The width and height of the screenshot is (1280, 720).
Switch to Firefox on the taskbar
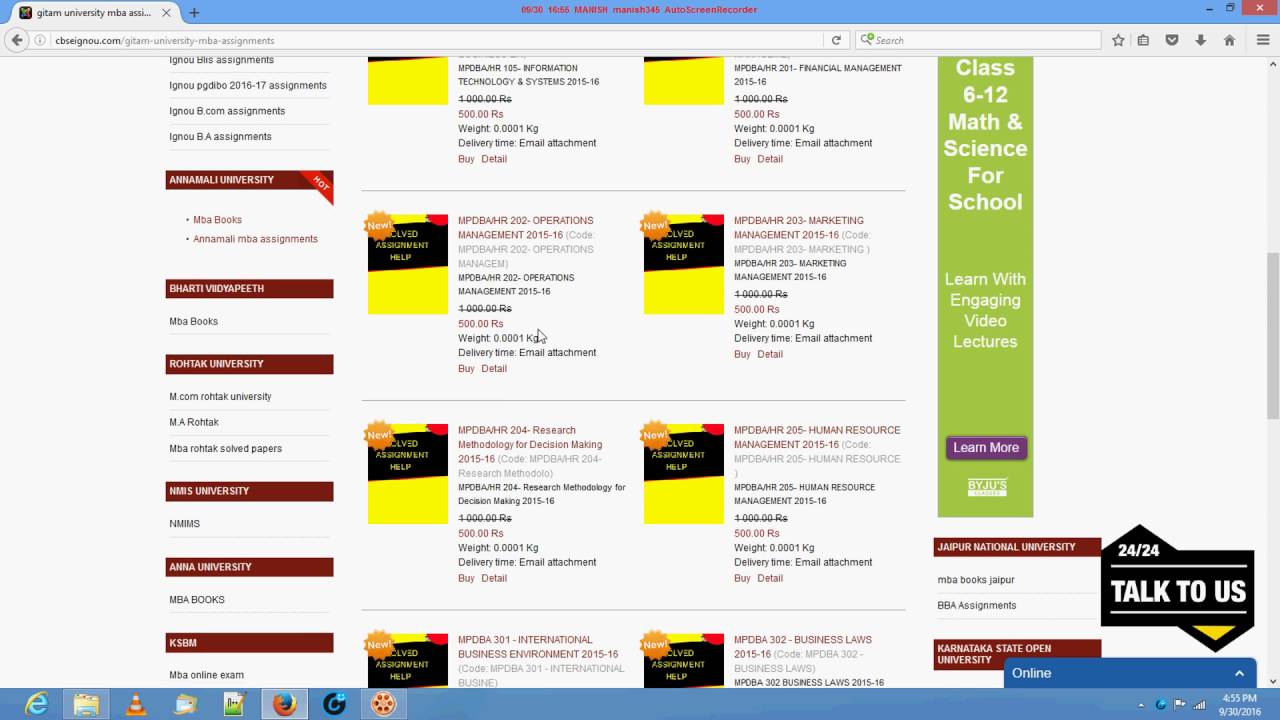click(284, 704)
